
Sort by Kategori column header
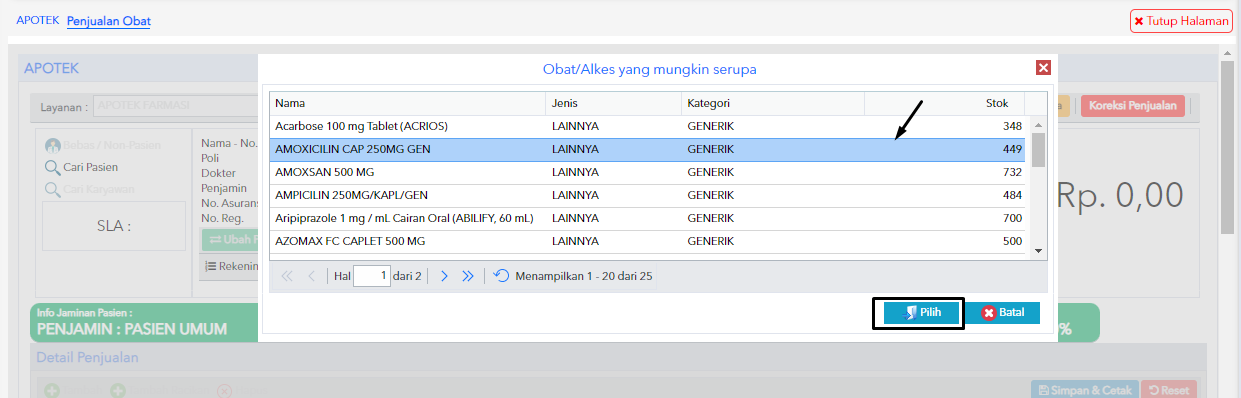coord(772,103)
